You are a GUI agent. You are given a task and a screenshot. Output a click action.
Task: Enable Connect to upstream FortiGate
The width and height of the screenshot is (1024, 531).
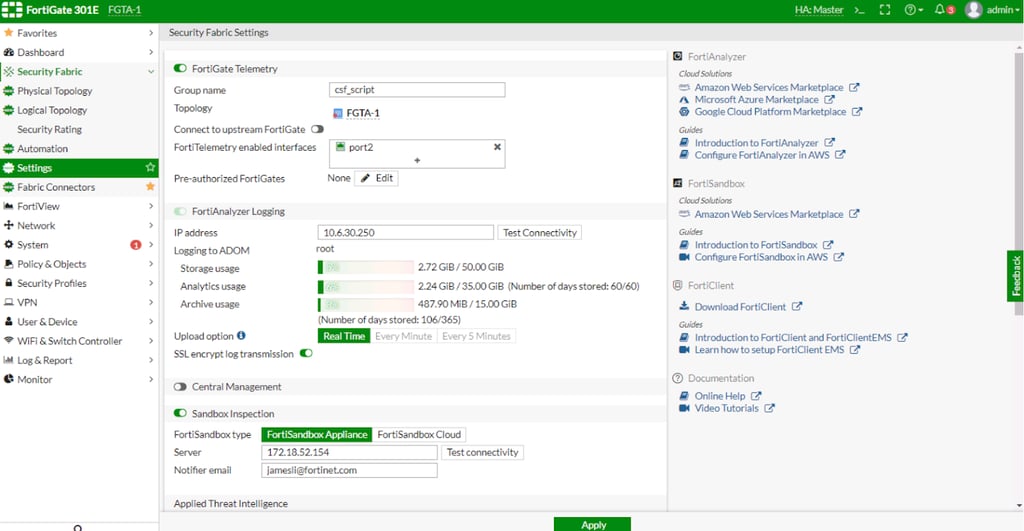pos(317,129)
